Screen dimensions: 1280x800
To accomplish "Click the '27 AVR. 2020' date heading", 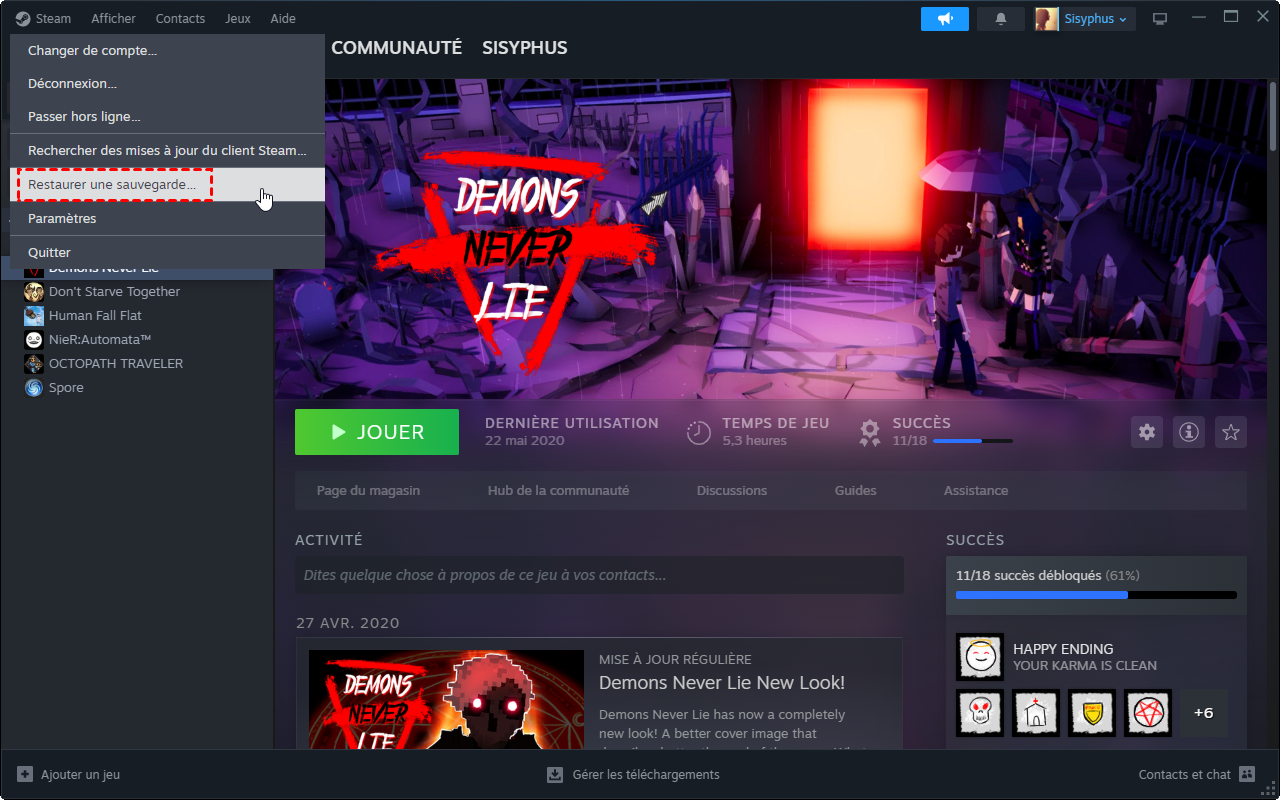I will pos(348,623).
